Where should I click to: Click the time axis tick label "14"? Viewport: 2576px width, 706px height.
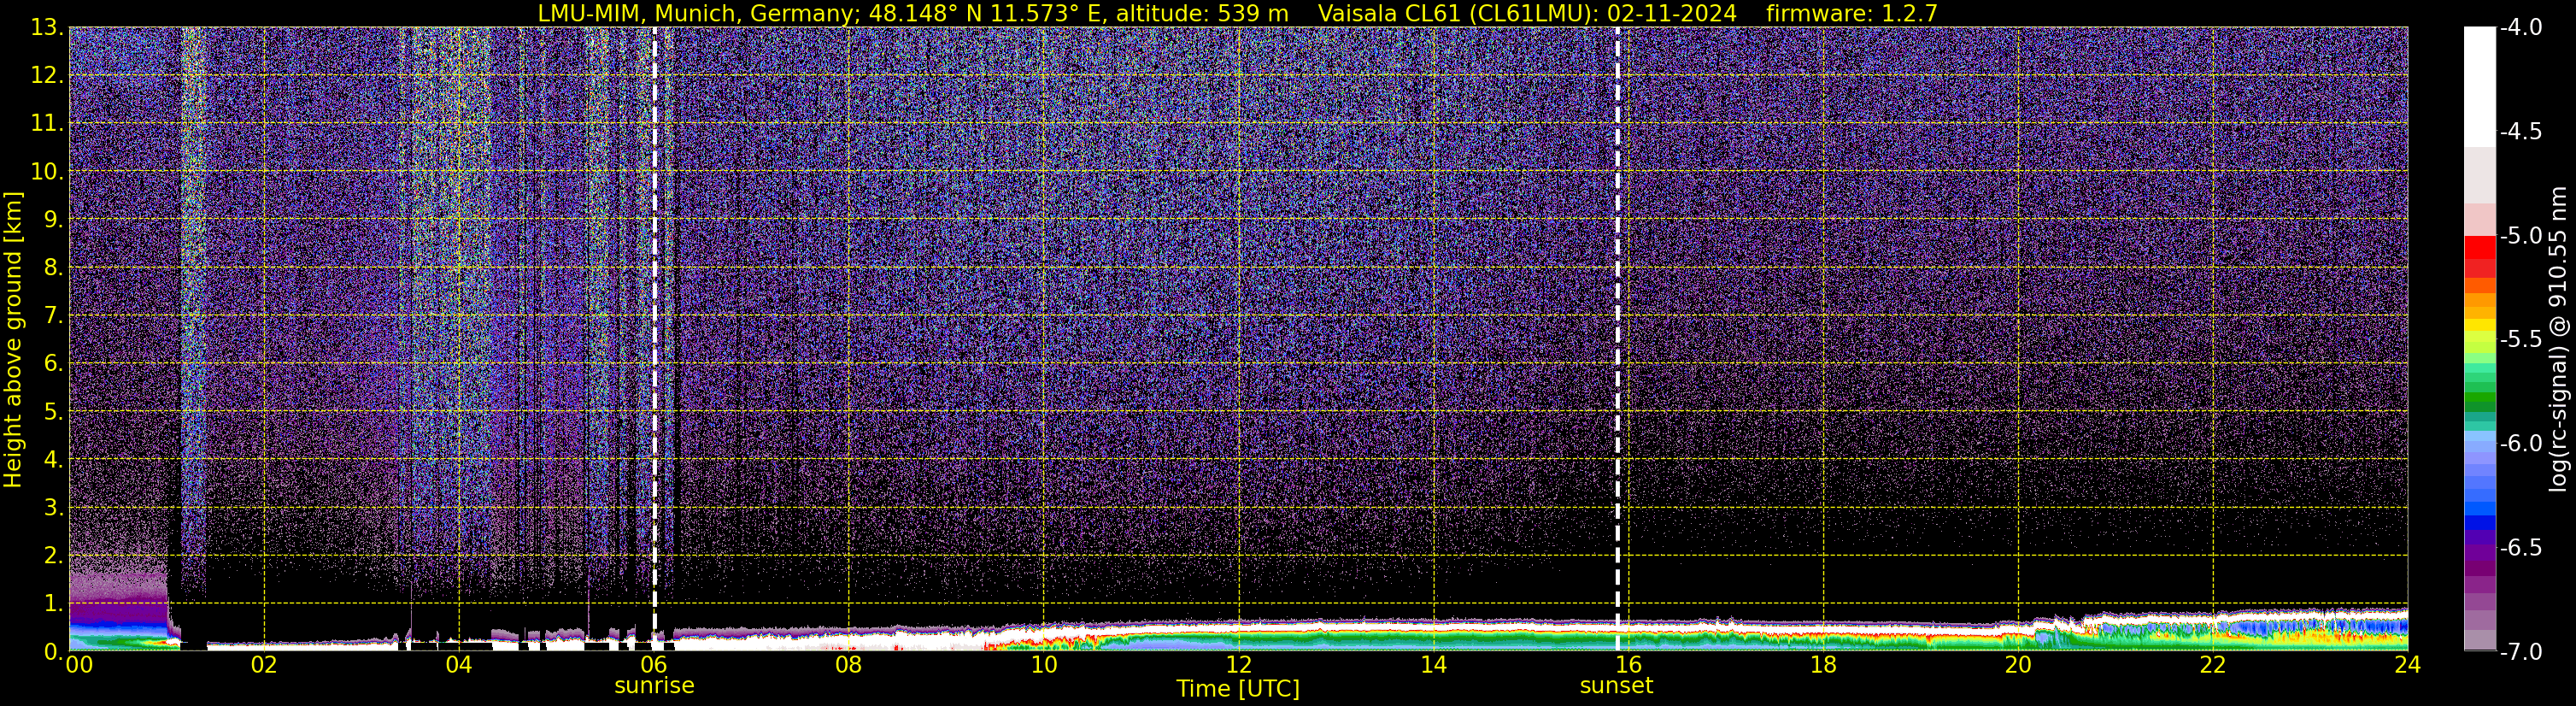point(1433,665)
